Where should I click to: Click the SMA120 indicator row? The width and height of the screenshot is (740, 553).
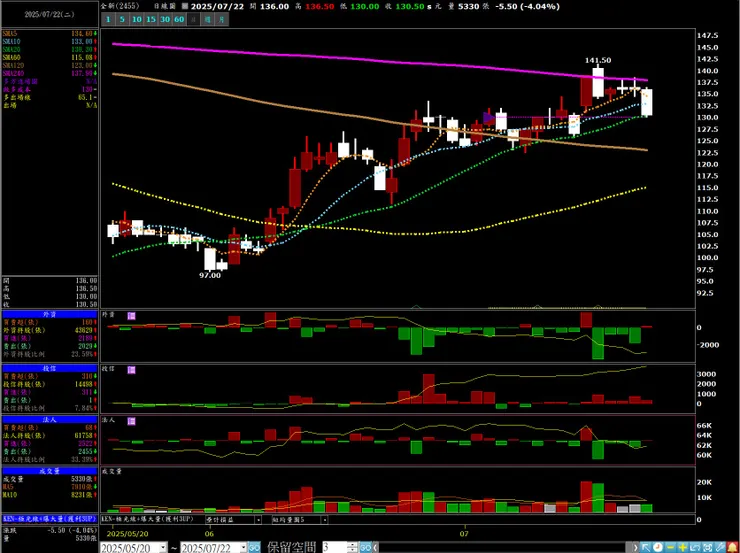click(x=50, y=66)
